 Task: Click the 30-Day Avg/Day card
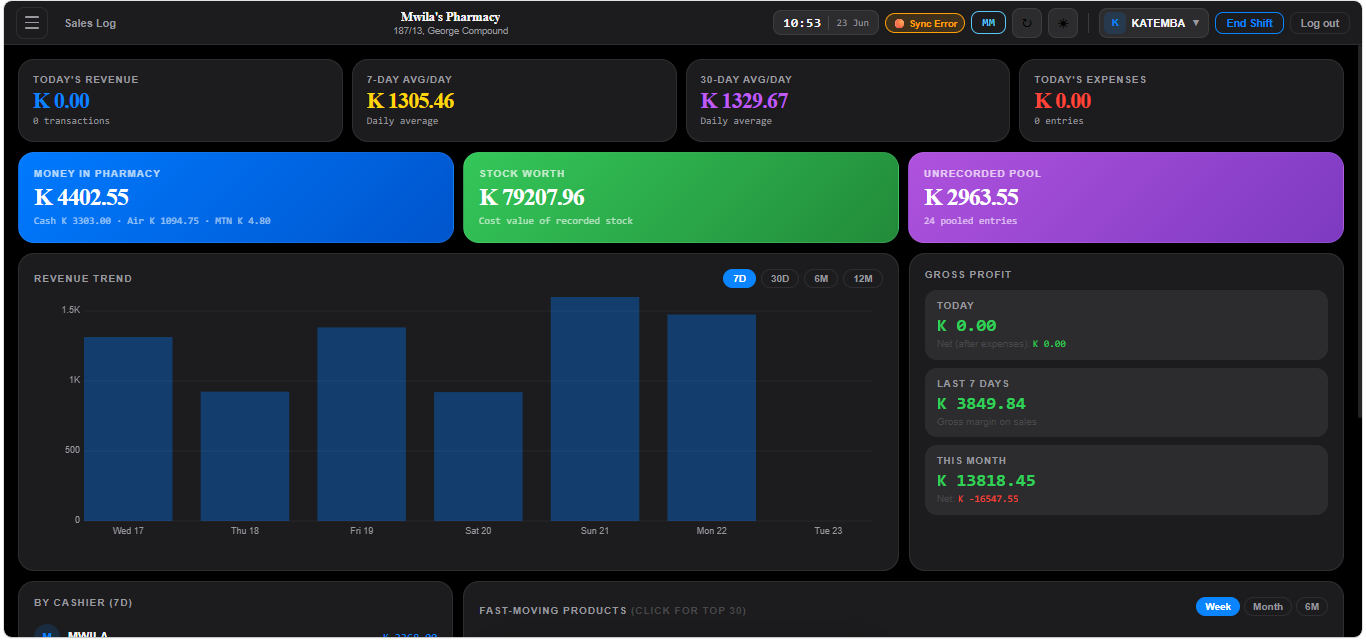click(848, 100)
